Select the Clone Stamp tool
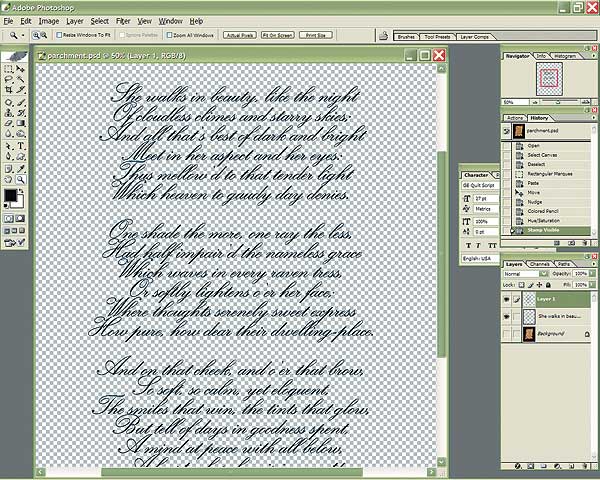Image resolution: width=600 pixels, height=480 pixels. point(8,113)
